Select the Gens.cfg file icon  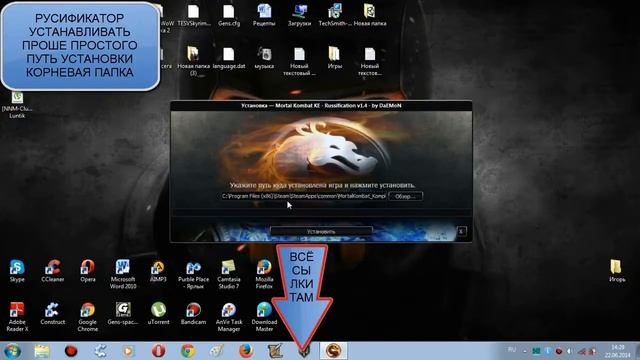[x=229, y=15]
